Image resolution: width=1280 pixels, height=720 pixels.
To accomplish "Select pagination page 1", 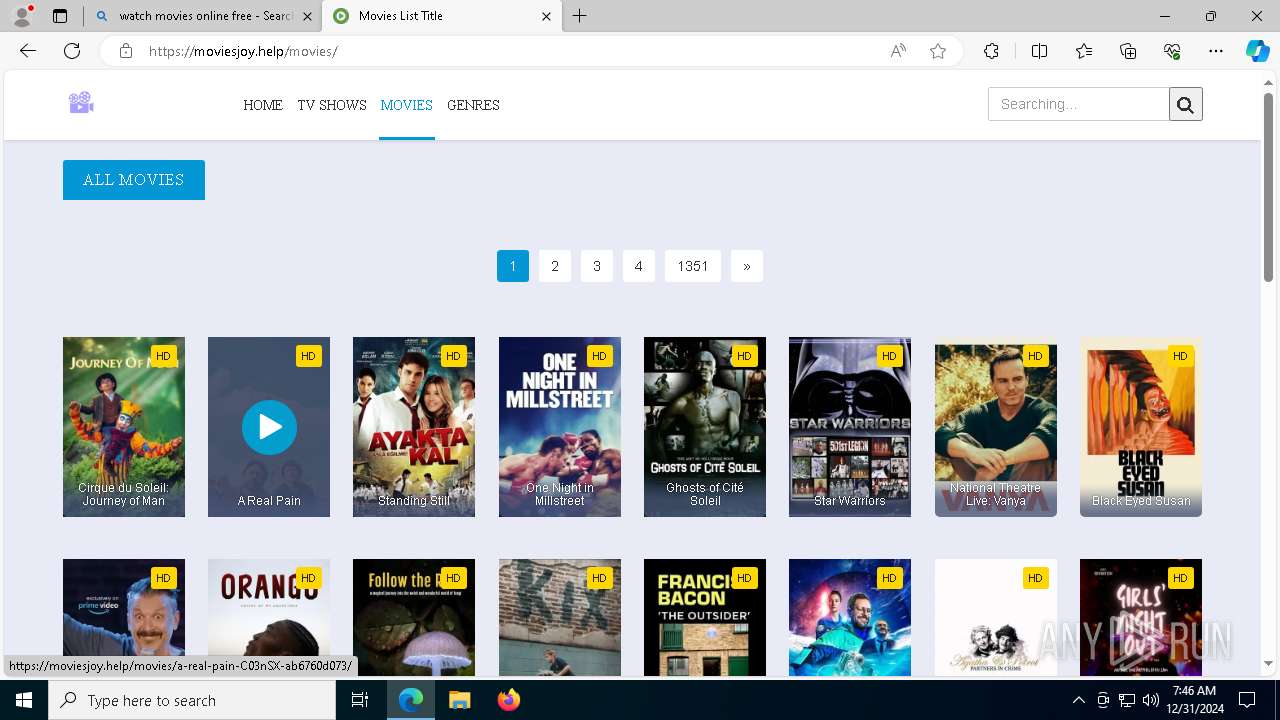I will click(x=513, y=266).
